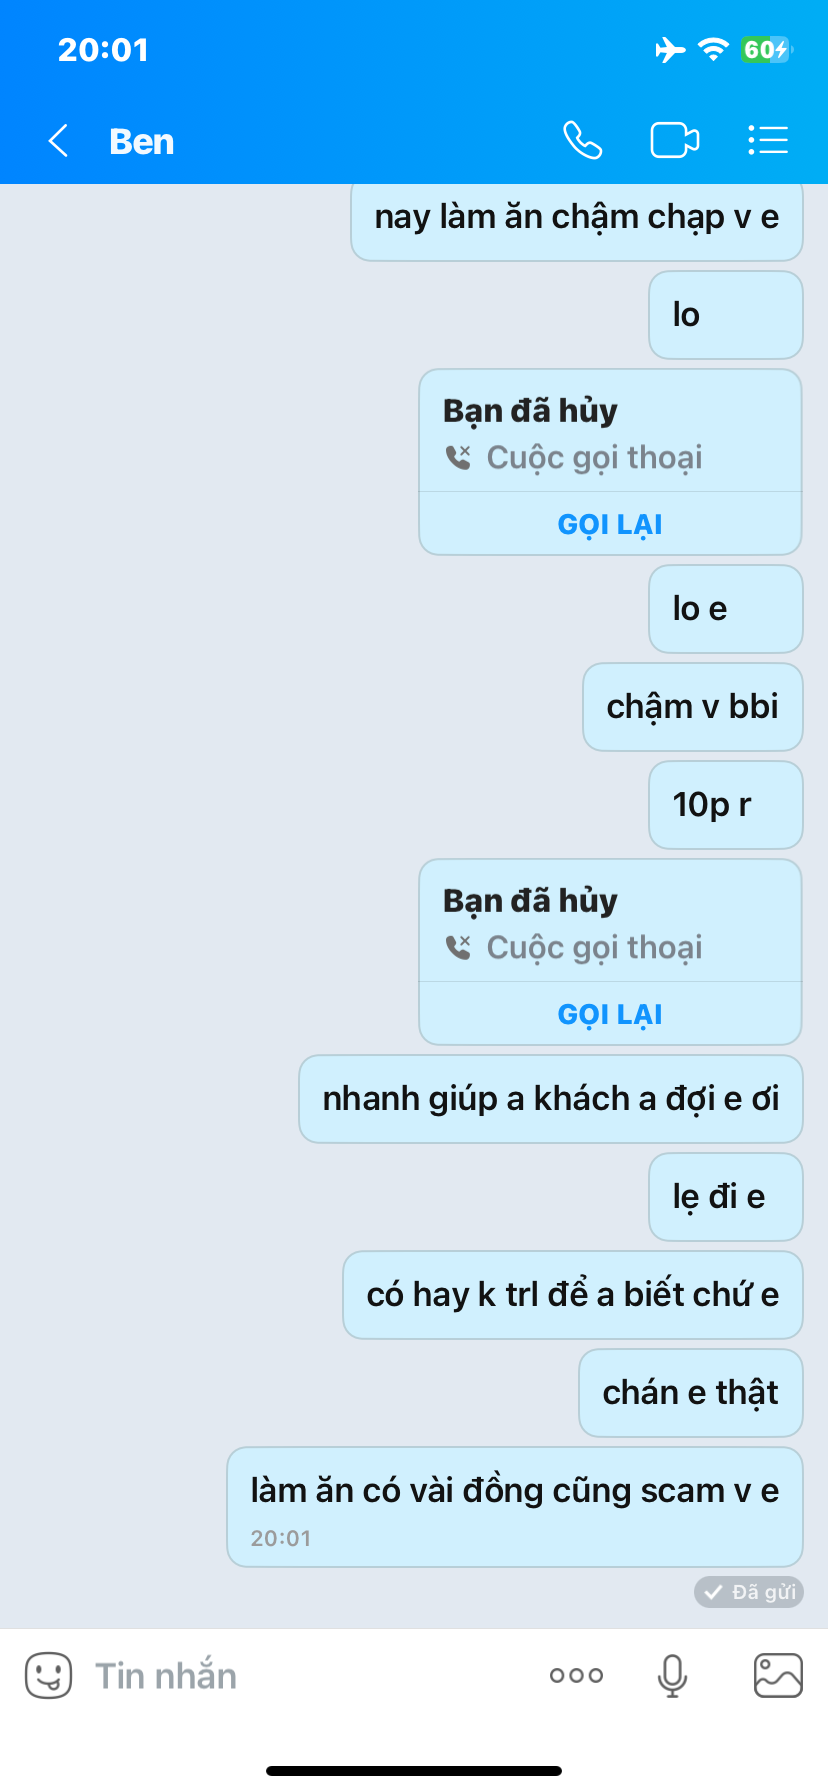Open the sticker emoji picker

point(48,1675)
